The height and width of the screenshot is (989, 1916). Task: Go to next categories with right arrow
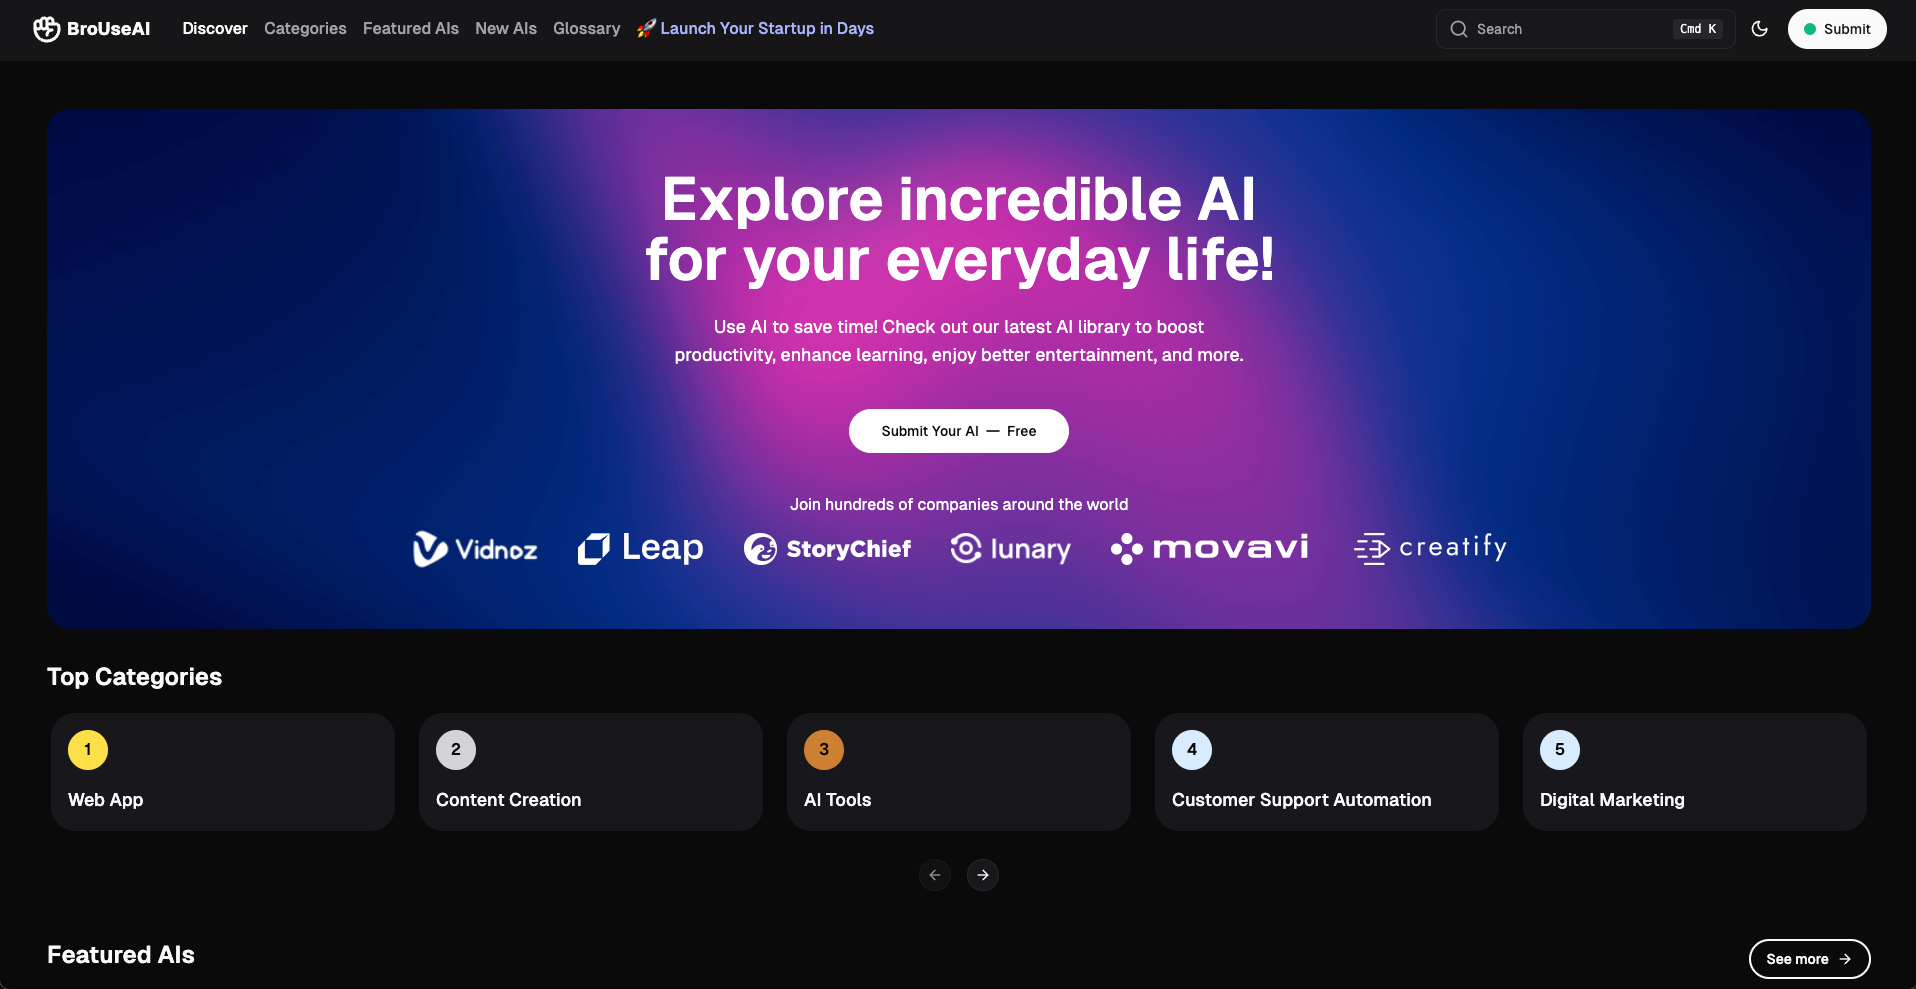pos(983,875)
